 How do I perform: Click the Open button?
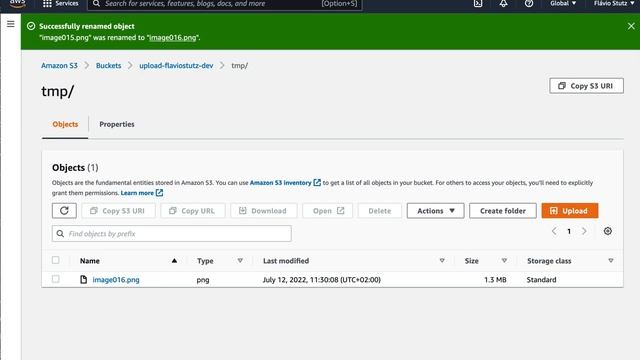click(x=328, y=211)
